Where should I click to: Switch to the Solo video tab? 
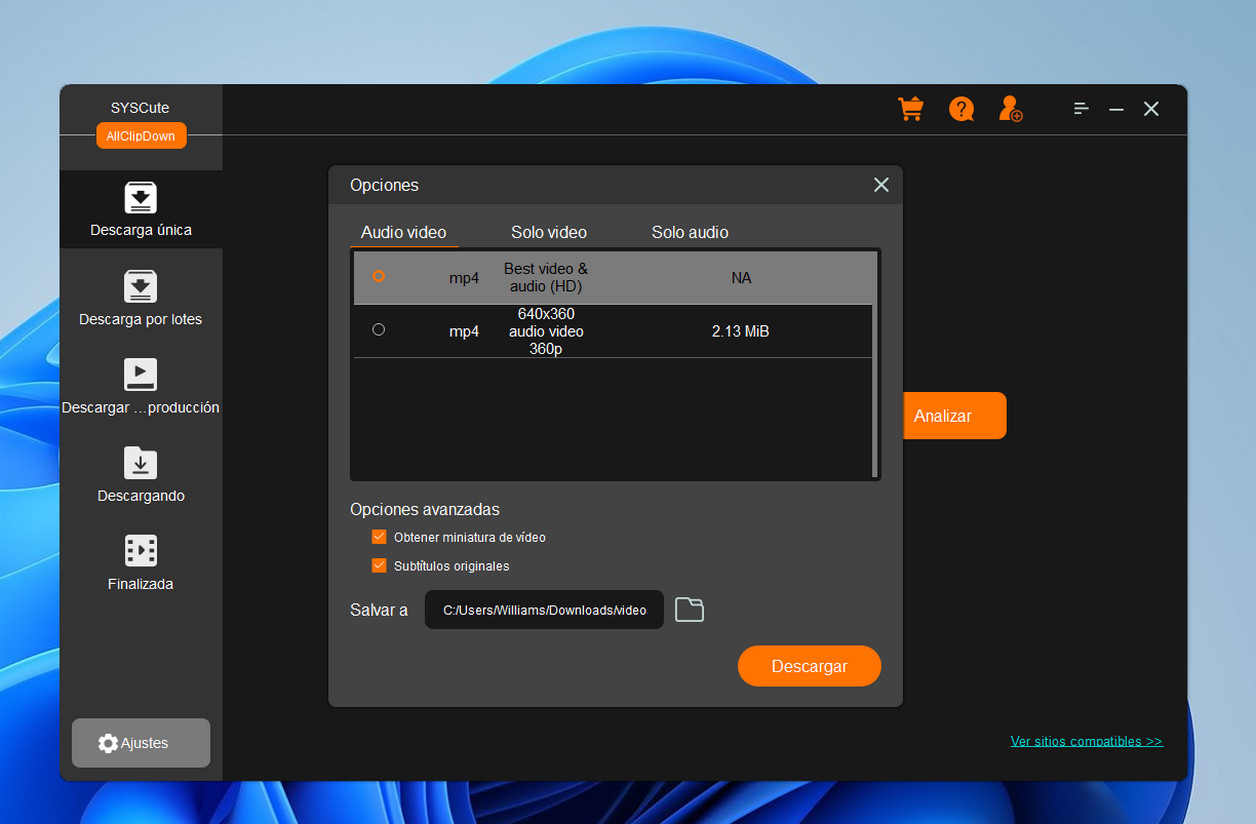(x=548, y=232)
